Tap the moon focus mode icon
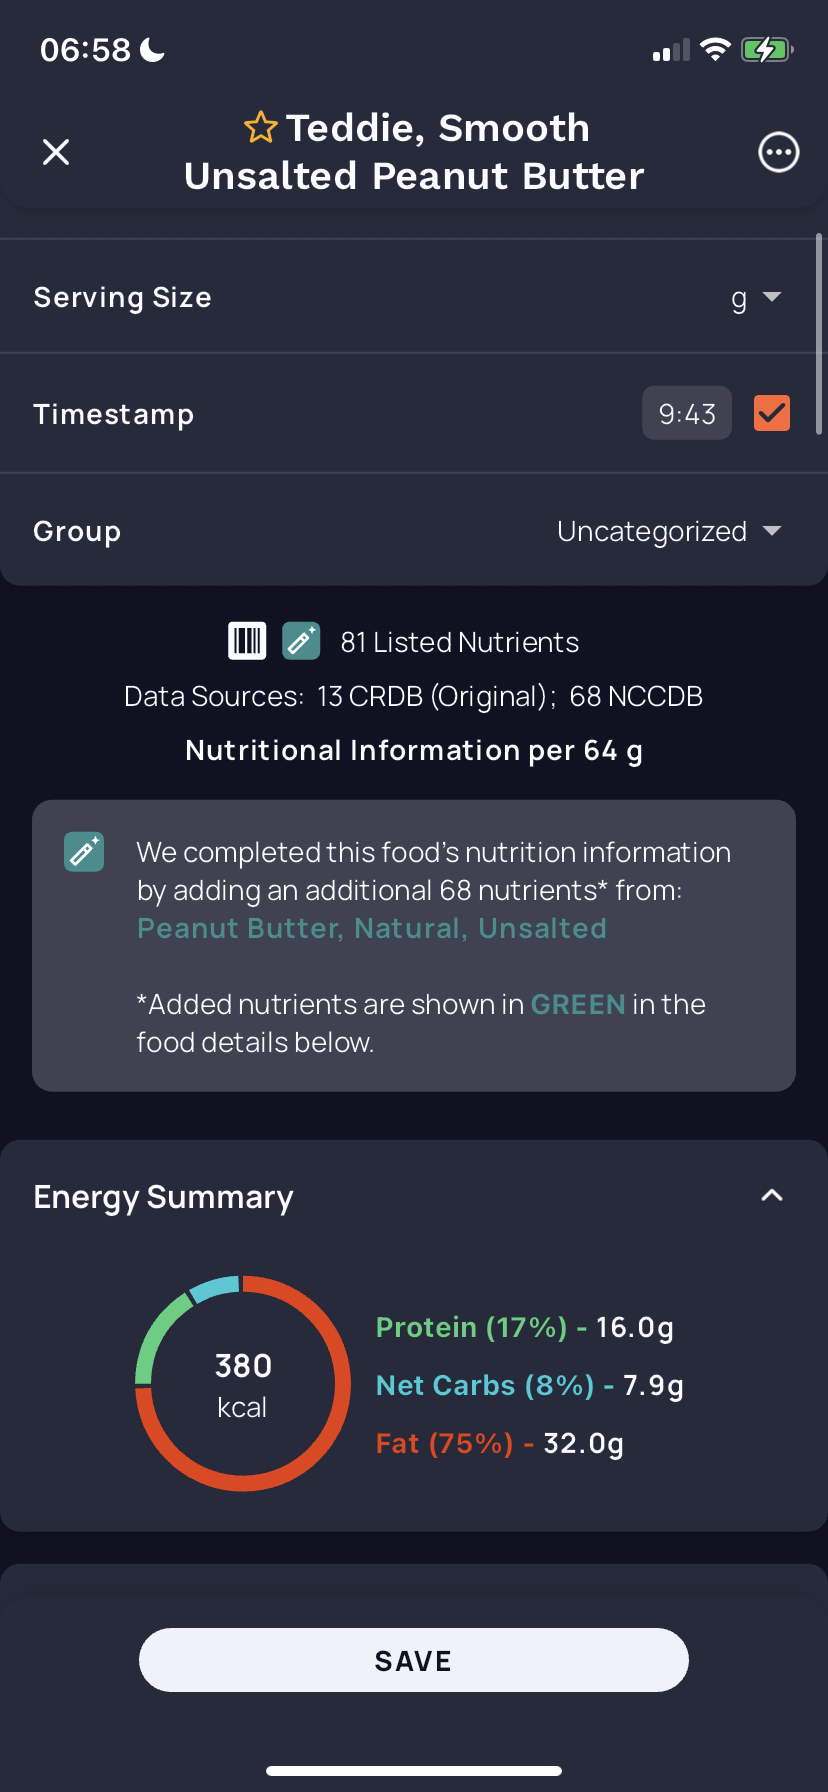 tap(152, 49)
